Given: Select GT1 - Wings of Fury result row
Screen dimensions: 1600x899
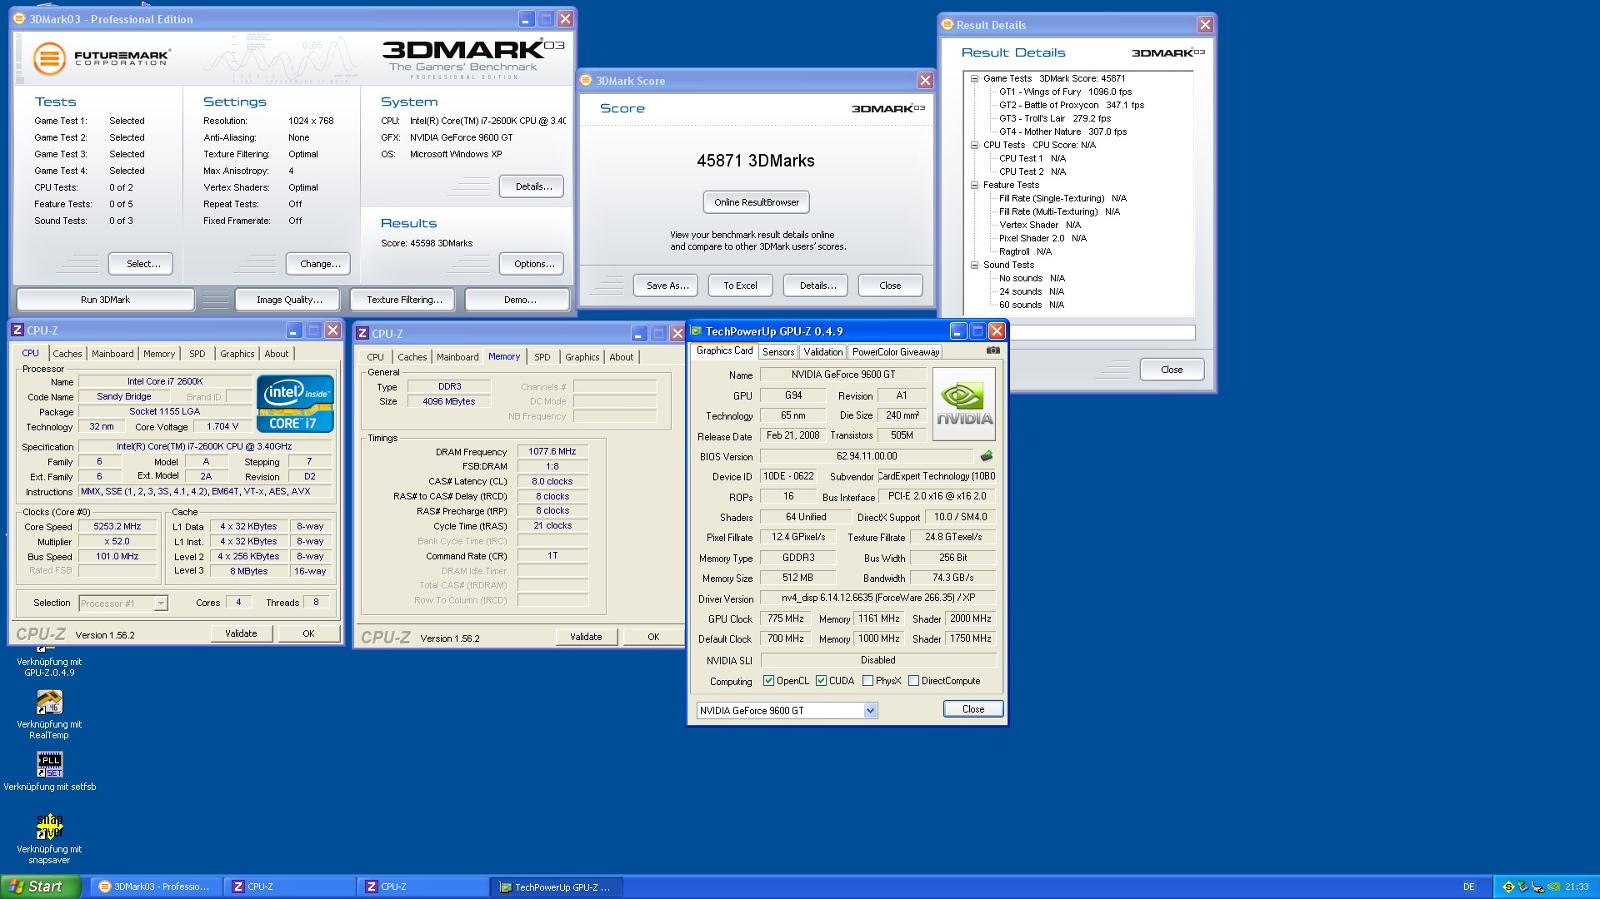Looking at the screenshot, I should click(x=1065, y=92).
